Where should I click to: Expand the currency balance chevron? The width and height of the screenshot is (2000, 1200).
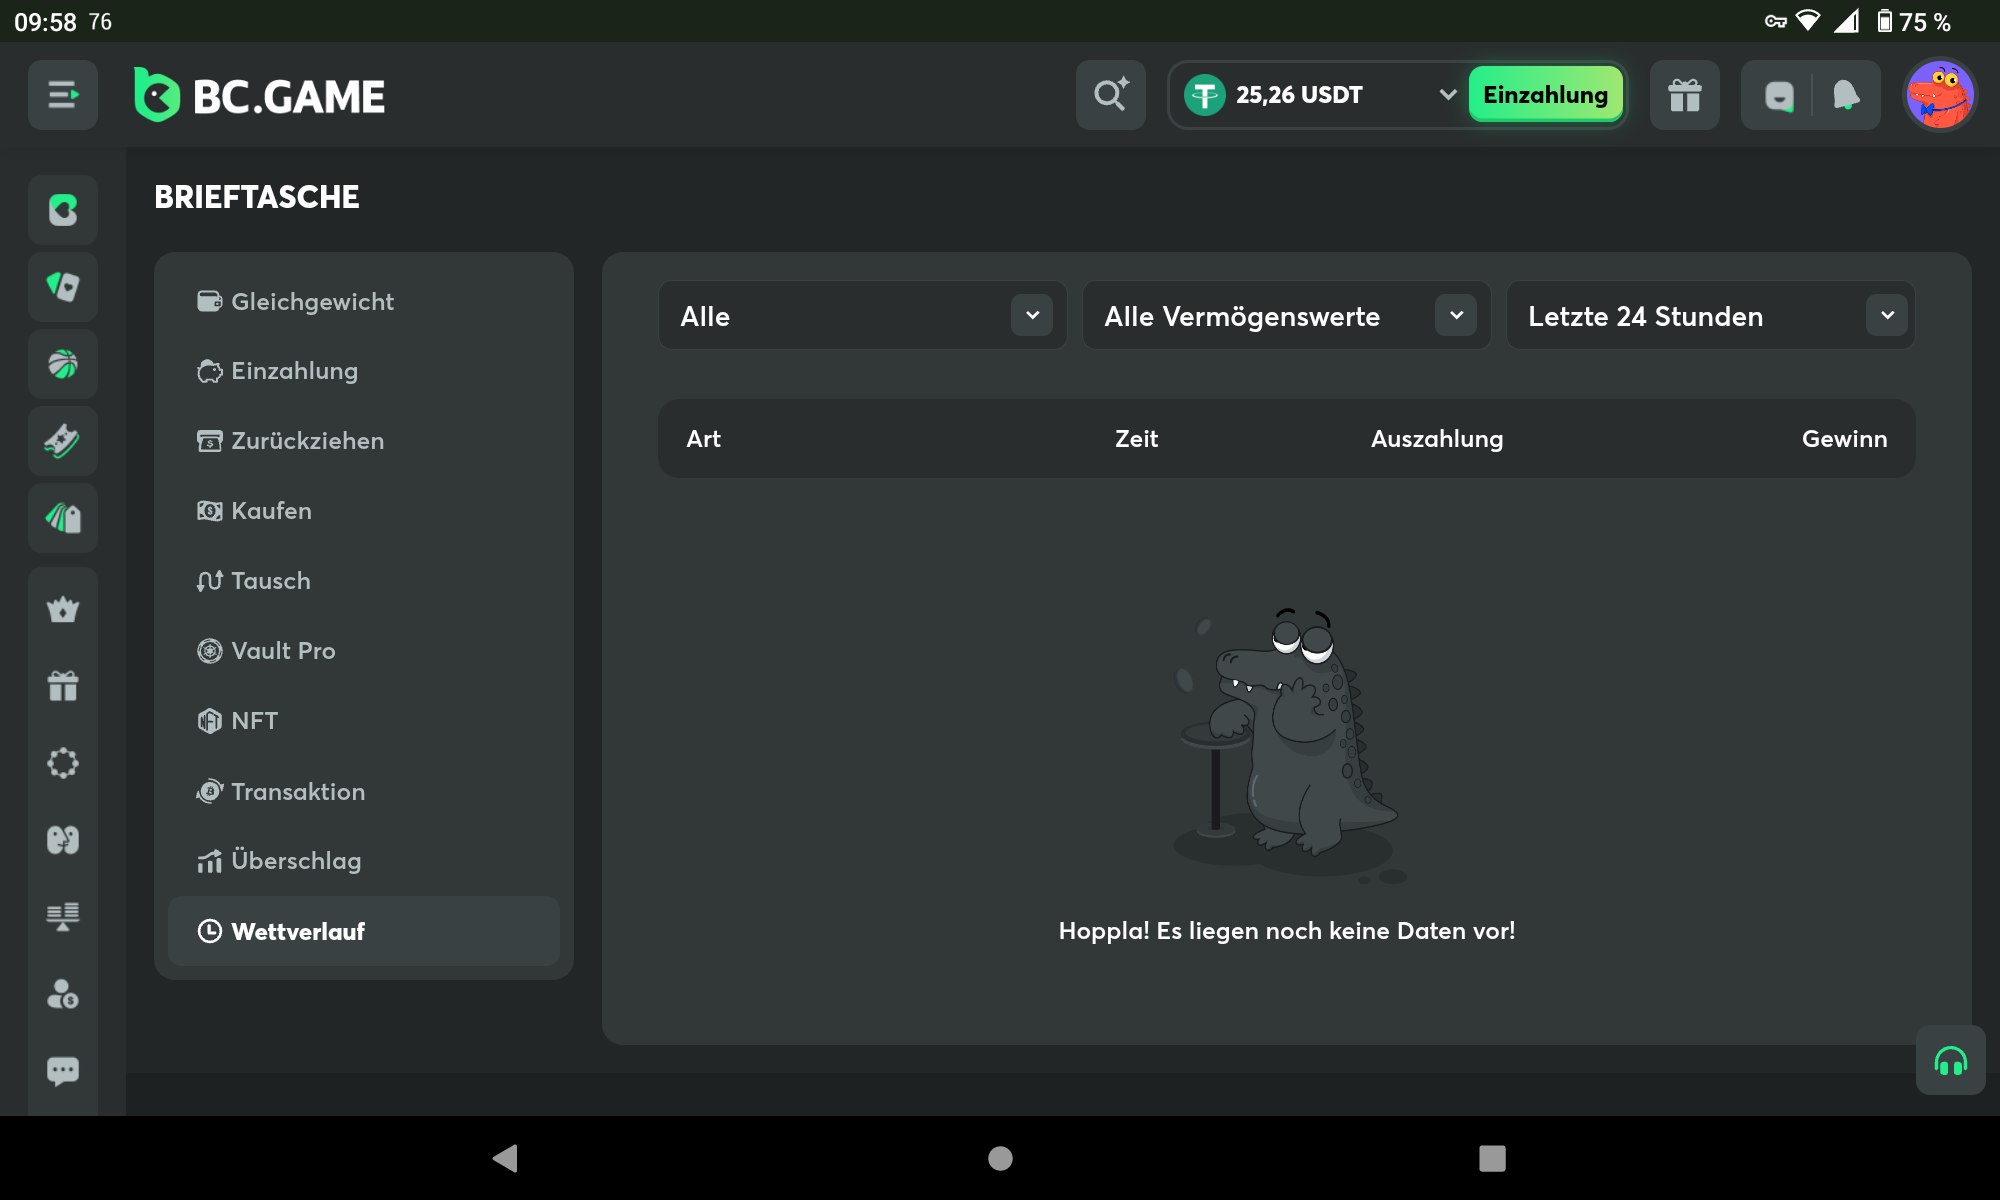click(1447, 95)
